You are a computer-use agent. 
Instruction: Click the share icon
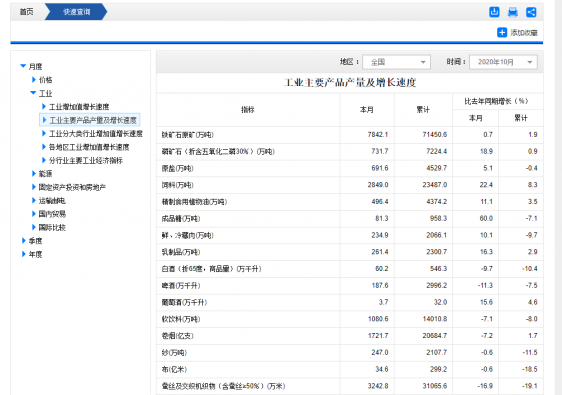[531, 12]
